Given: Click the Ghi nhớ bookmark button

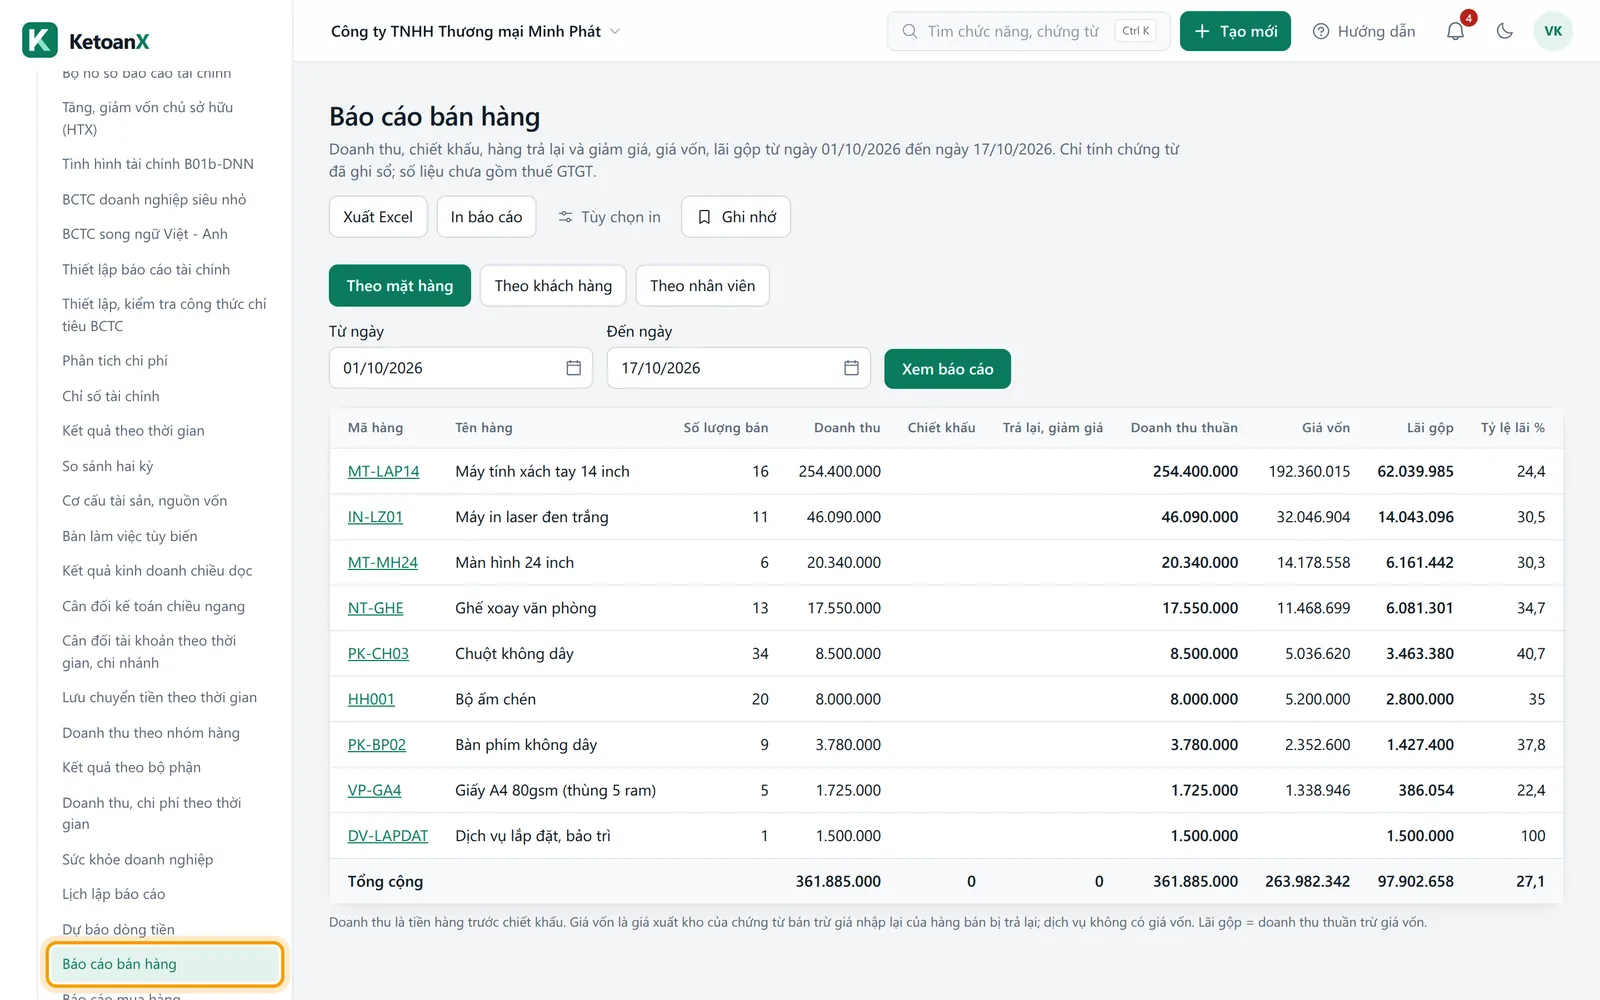Looking at the screenshot, I should 736,217.
